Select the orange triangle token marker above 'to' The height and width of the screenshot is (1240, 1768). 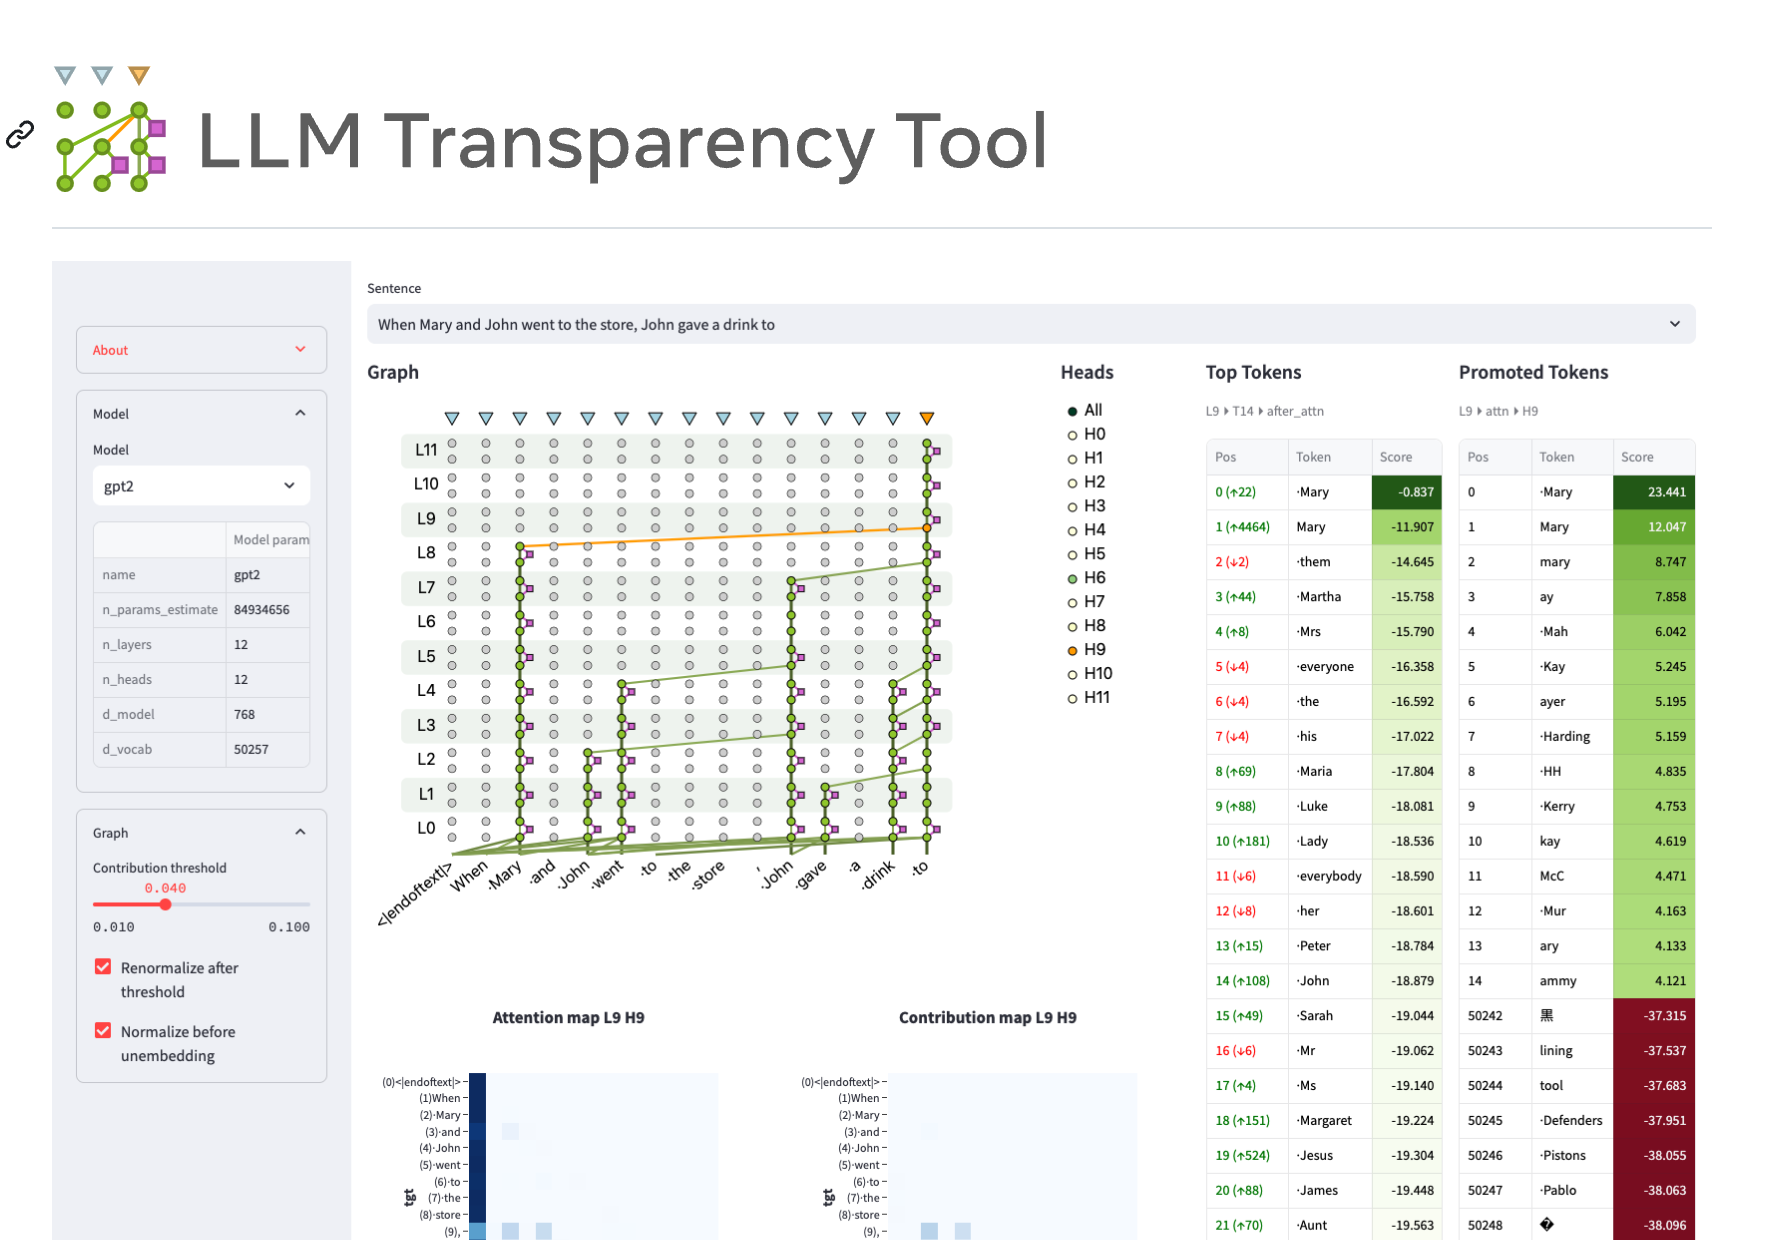coord(927,418)
